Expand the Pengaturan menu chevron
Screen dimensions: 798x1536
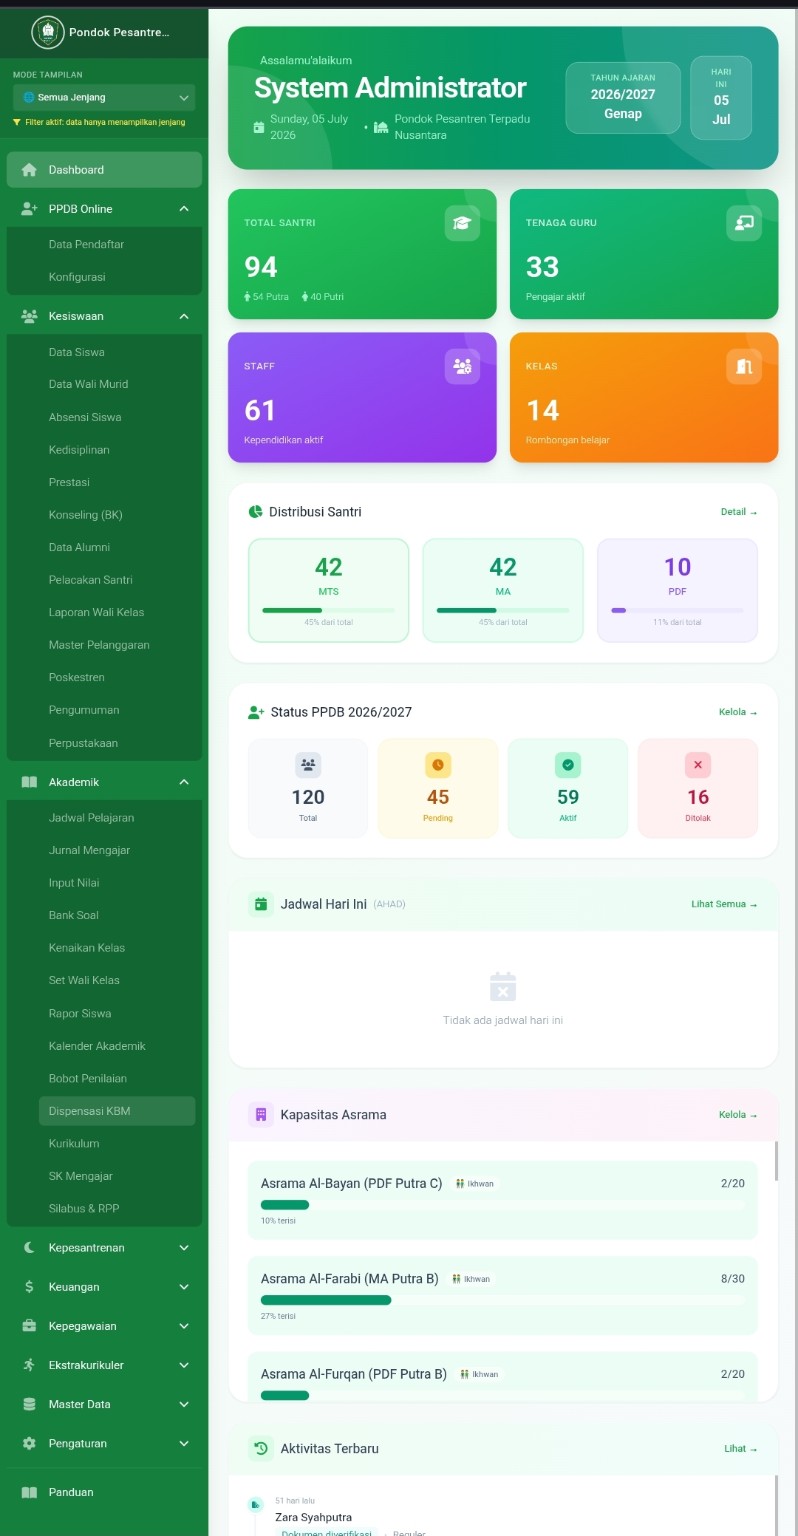(184, 1443)
